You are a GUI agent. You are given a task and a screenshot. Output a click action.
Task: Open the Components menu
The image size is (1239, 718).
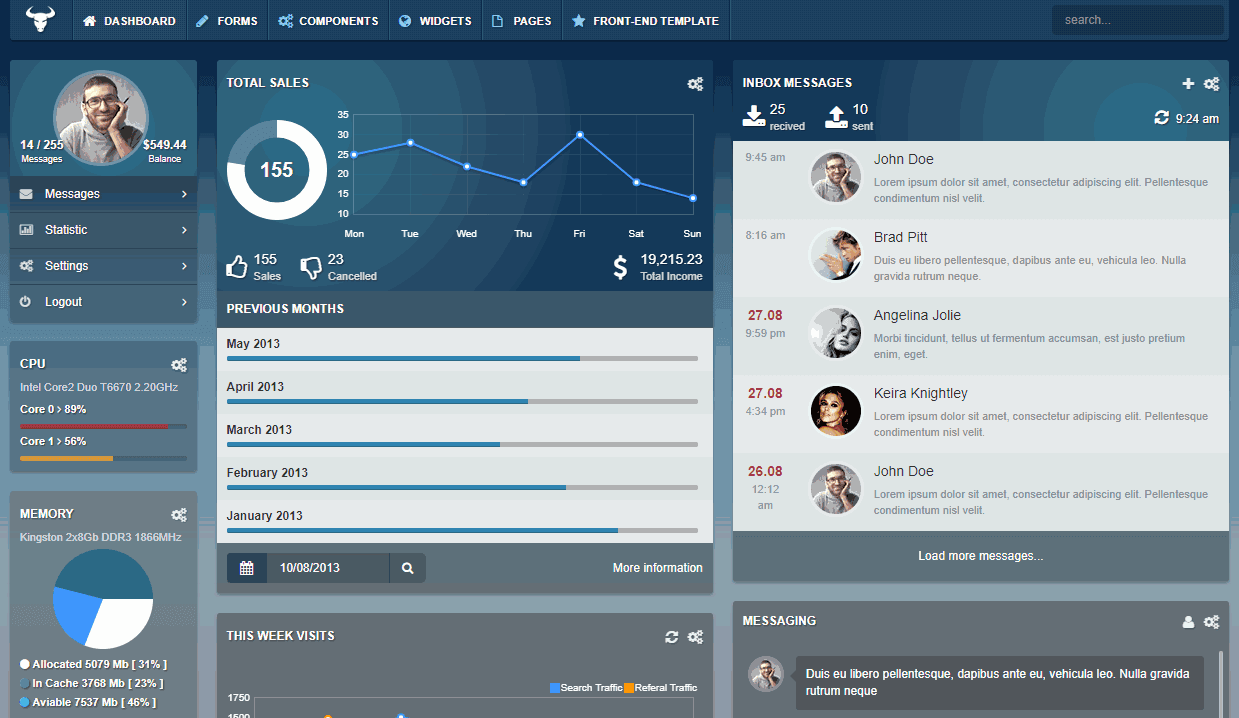coord(328,20)
